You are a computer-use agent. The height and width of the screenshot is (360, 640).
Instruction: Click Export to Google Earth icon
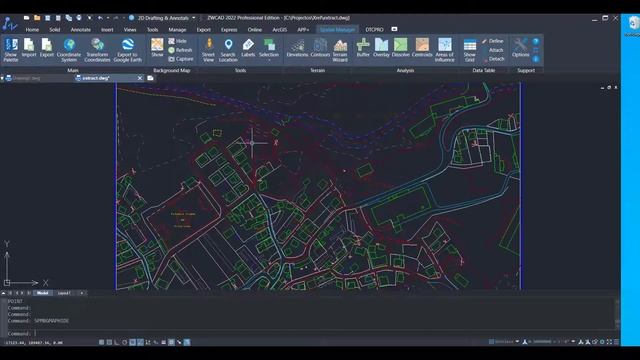click(127, 50)
